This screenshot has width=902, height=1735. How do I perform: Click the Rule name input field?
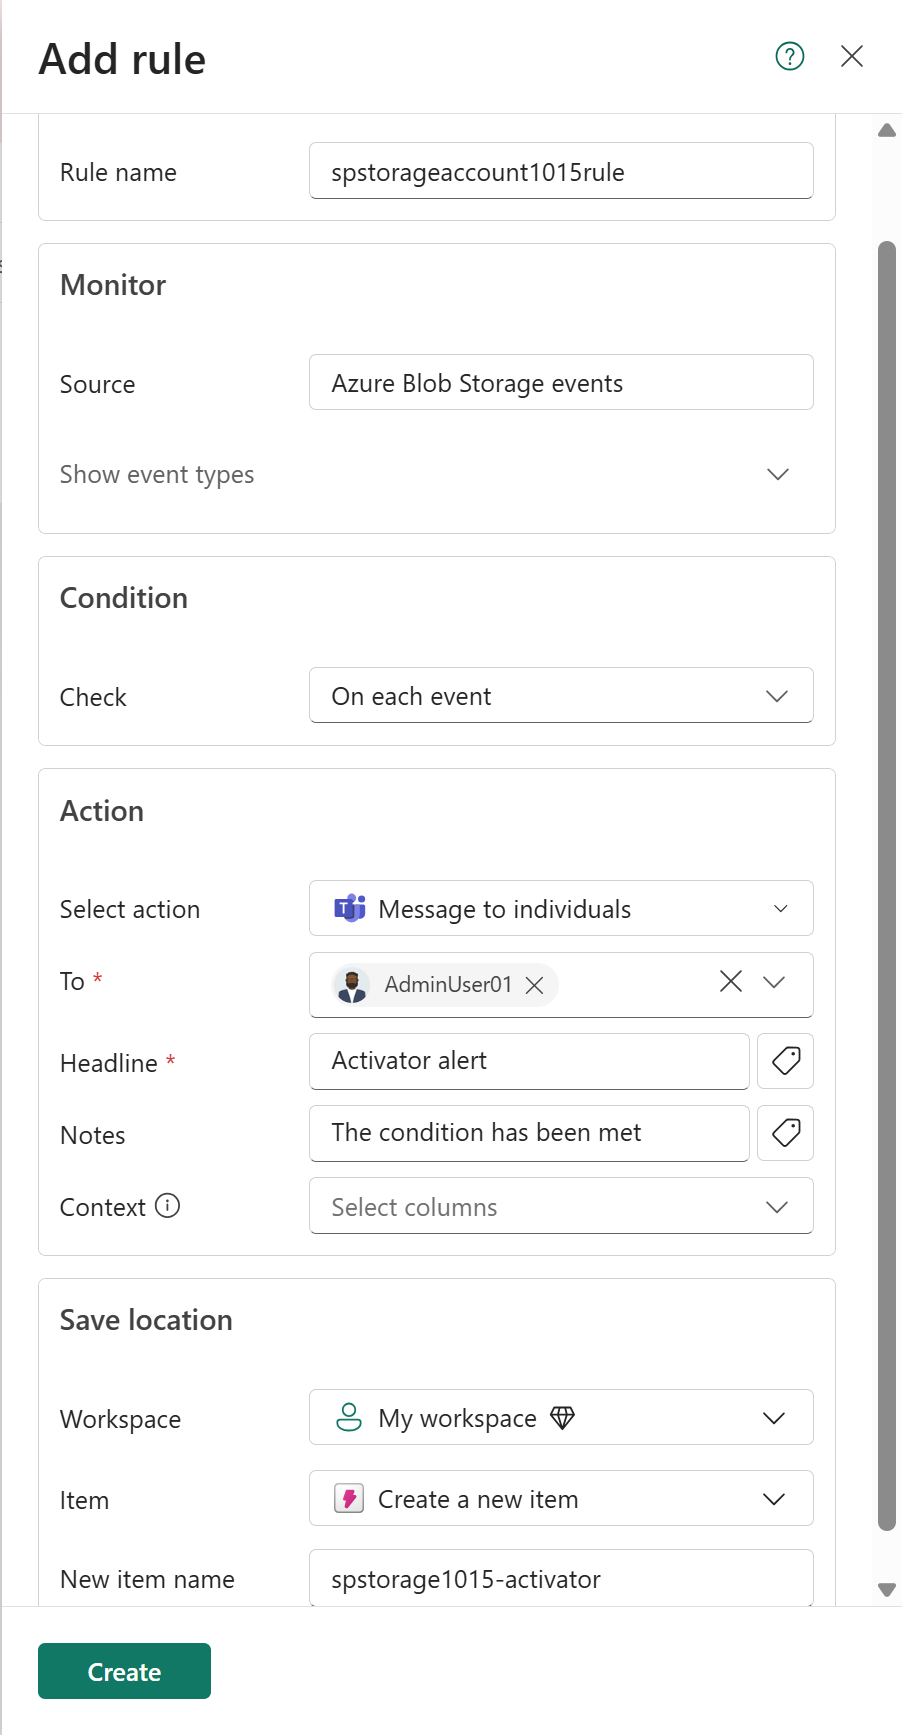point(561,172)
